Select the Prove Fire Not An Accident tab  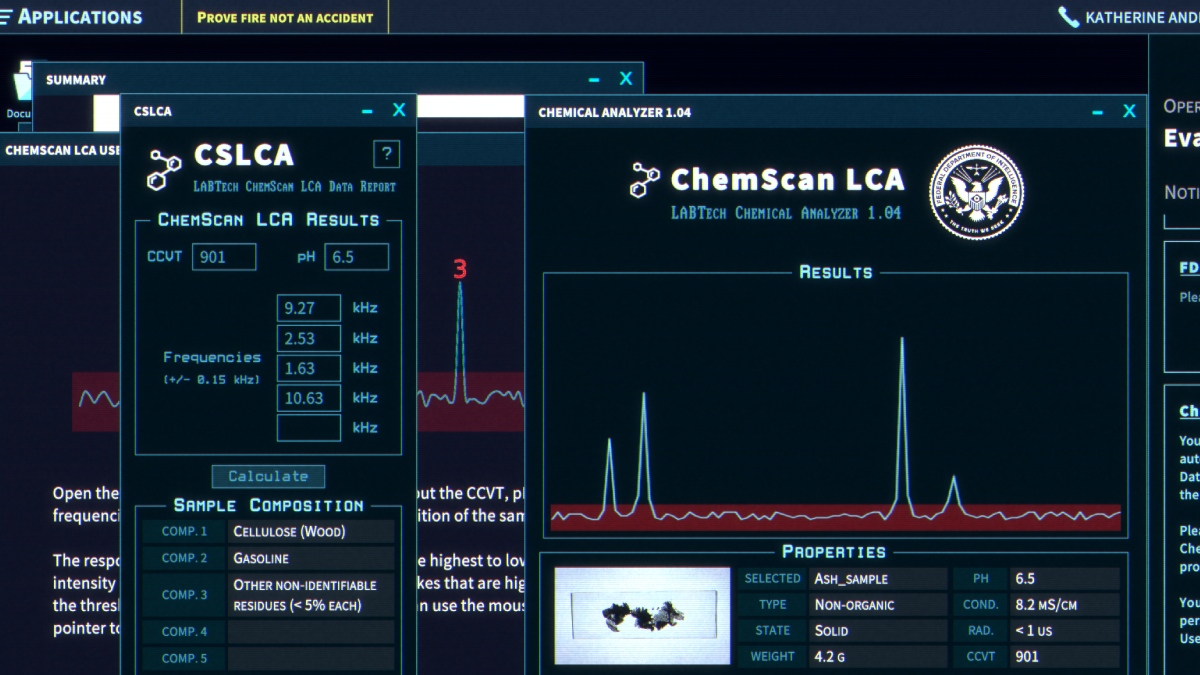tap(285, 17)
